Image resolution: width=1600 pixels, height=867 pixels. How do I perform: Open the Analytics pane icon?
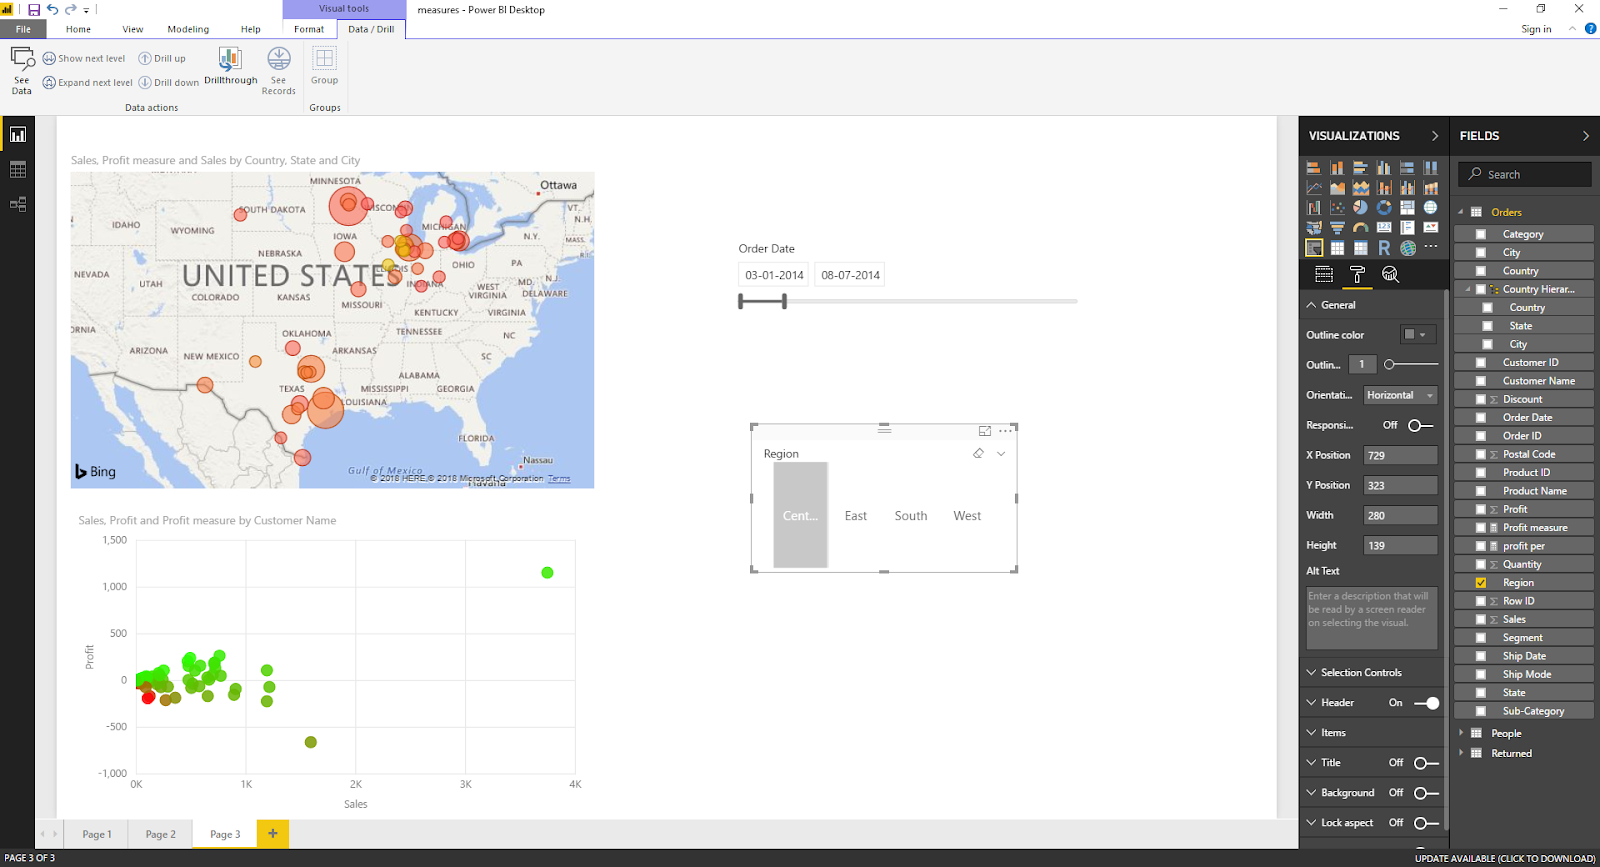click(x=1390, y=274)
